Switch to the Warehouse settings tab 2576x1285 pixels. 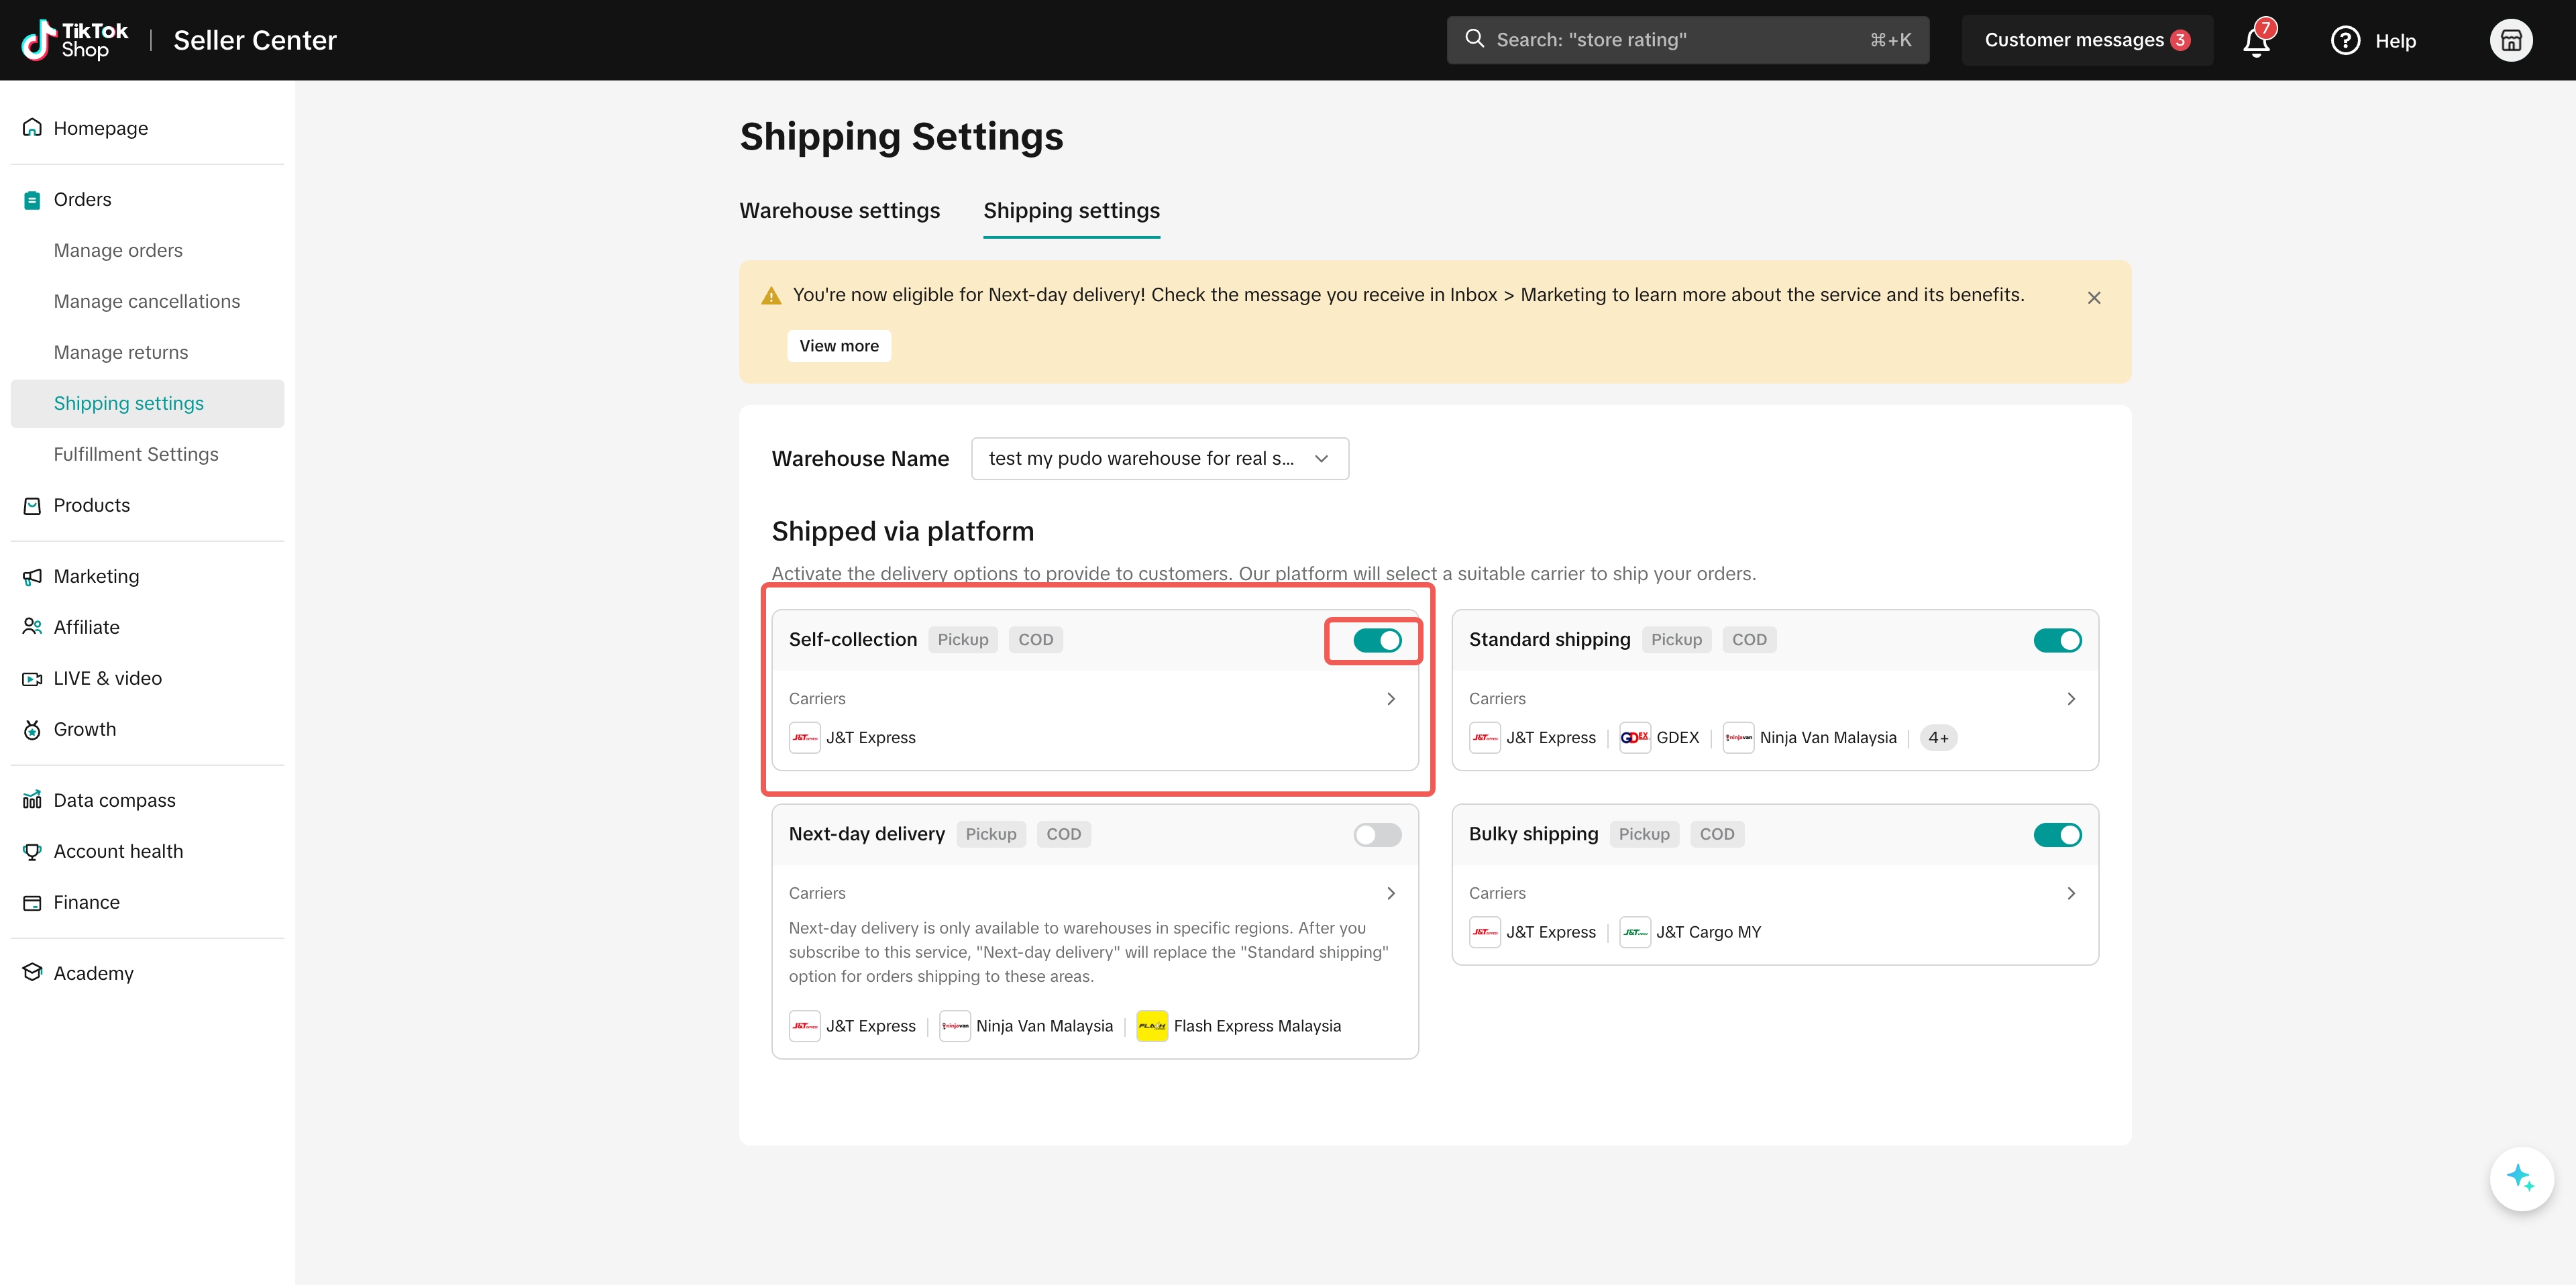[839, 211]
